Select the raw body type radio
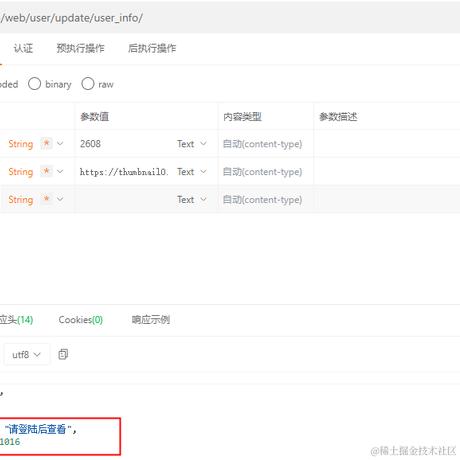The image size is (460, 460). [x=88, y=84]
